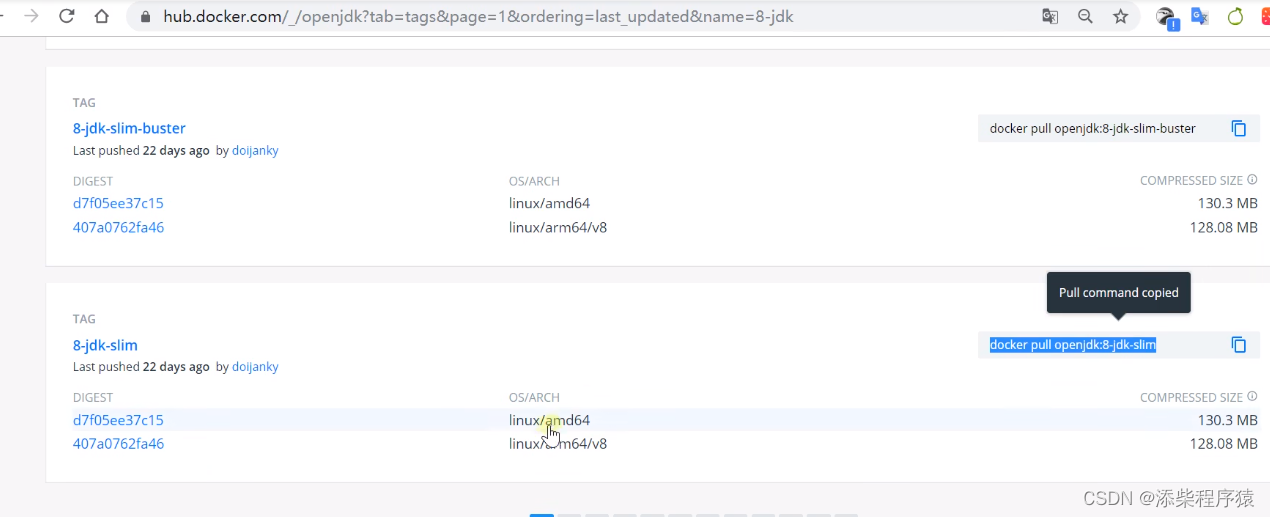
Task: Click 'linux/arm64/v8' in the 8-jdk-slim-buster card
Action: click(558, 227)
